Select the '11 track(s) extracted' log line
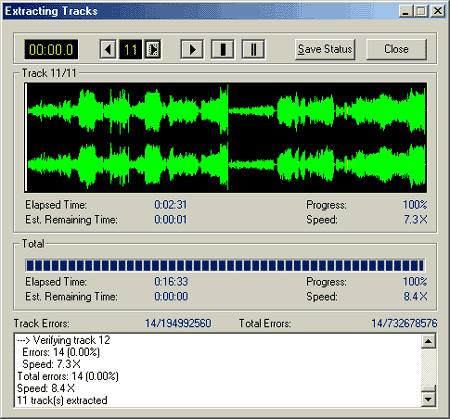 (x=62, y=400)
